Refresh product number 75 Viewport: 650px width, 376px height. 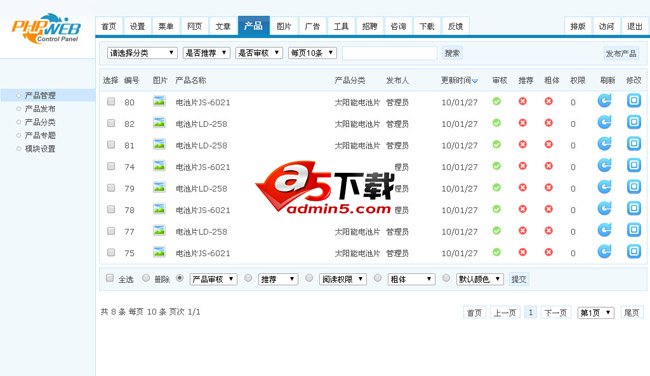pos(604,252)
